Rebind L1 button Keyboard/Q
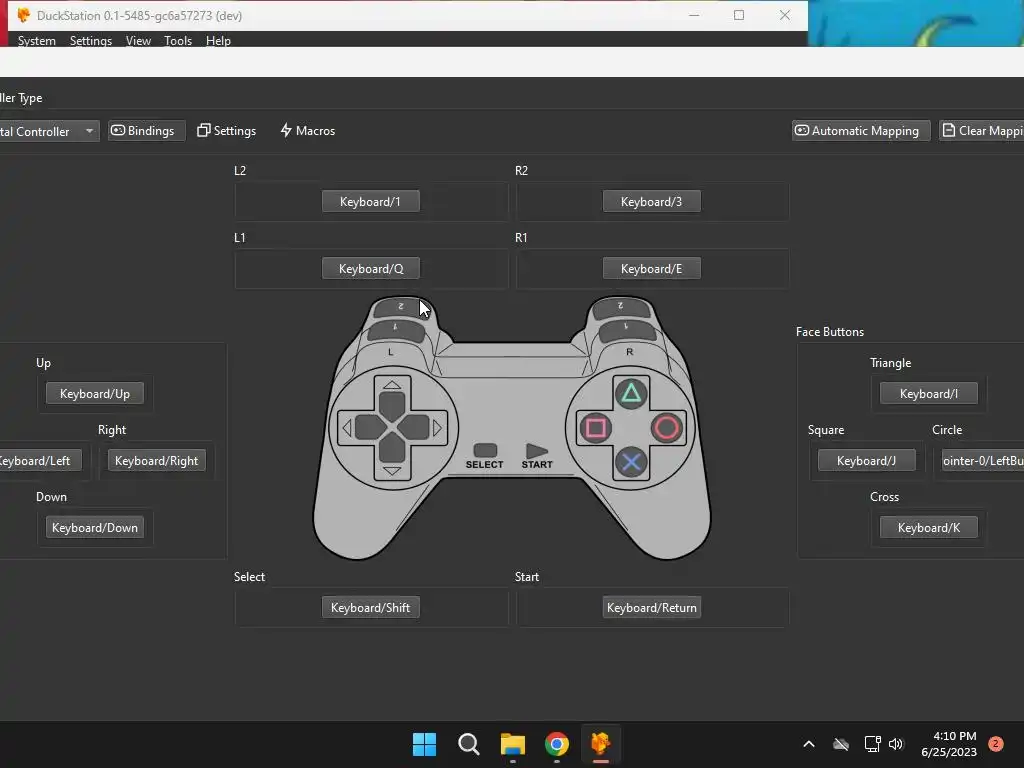The image size is (1024, 768). (x=370, y=268)
